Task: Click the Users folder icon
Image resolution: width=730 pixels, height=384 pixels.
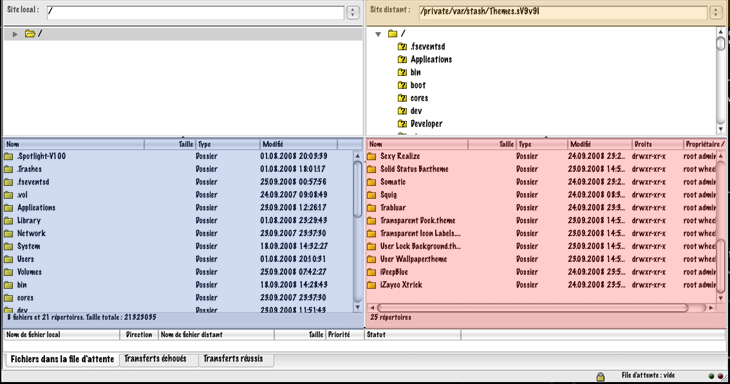Action: pyautogui.click(x=8, y=259)
